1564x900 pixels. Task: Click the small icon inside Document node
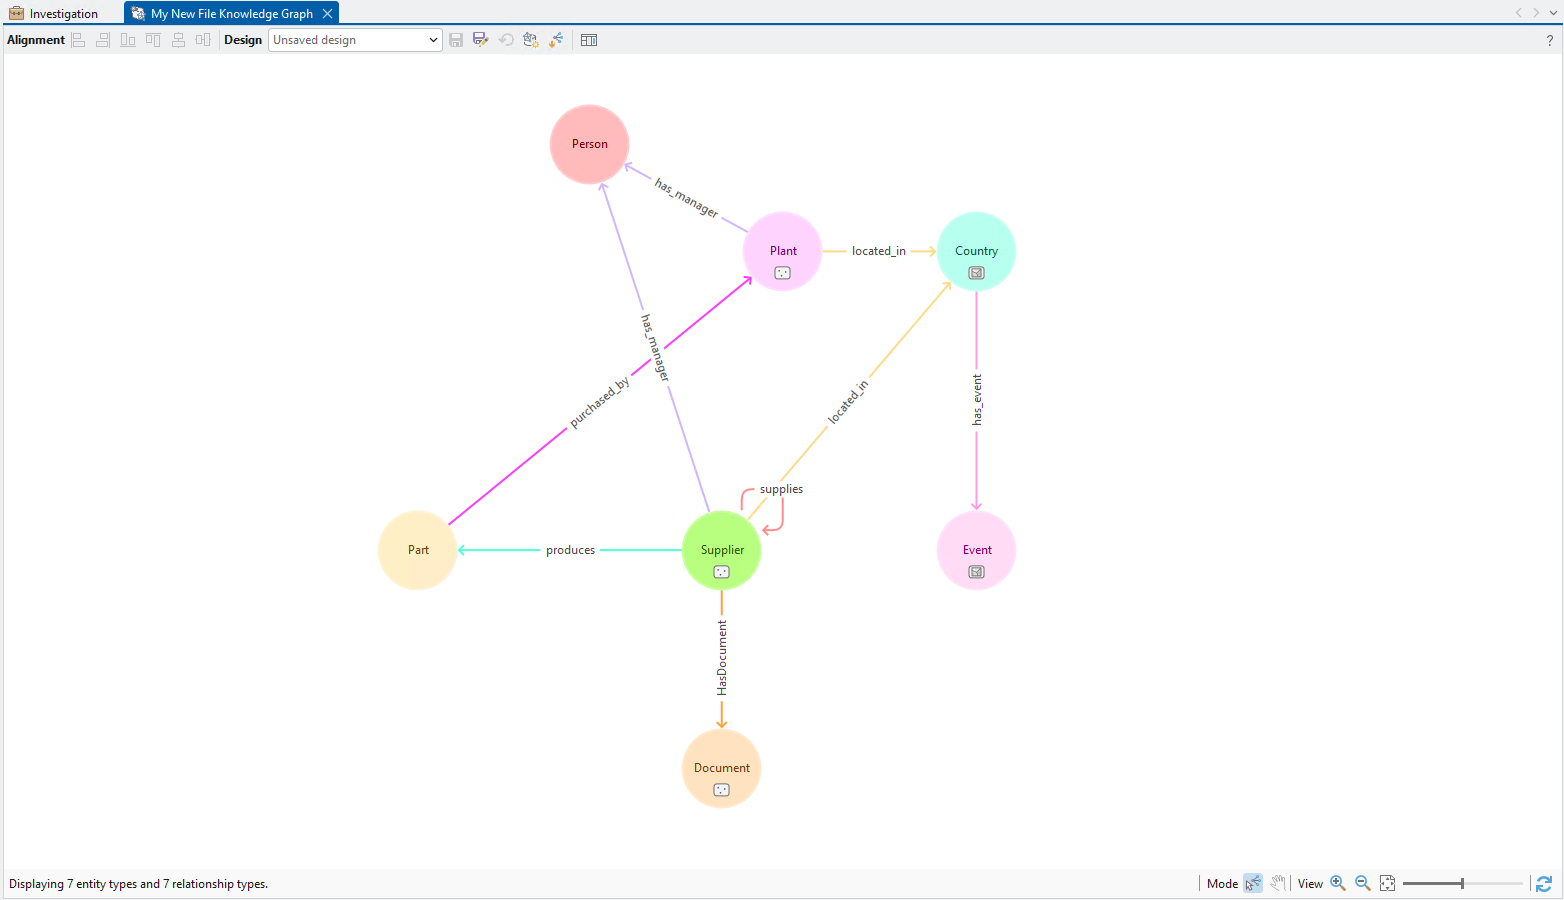coord(722,790)
